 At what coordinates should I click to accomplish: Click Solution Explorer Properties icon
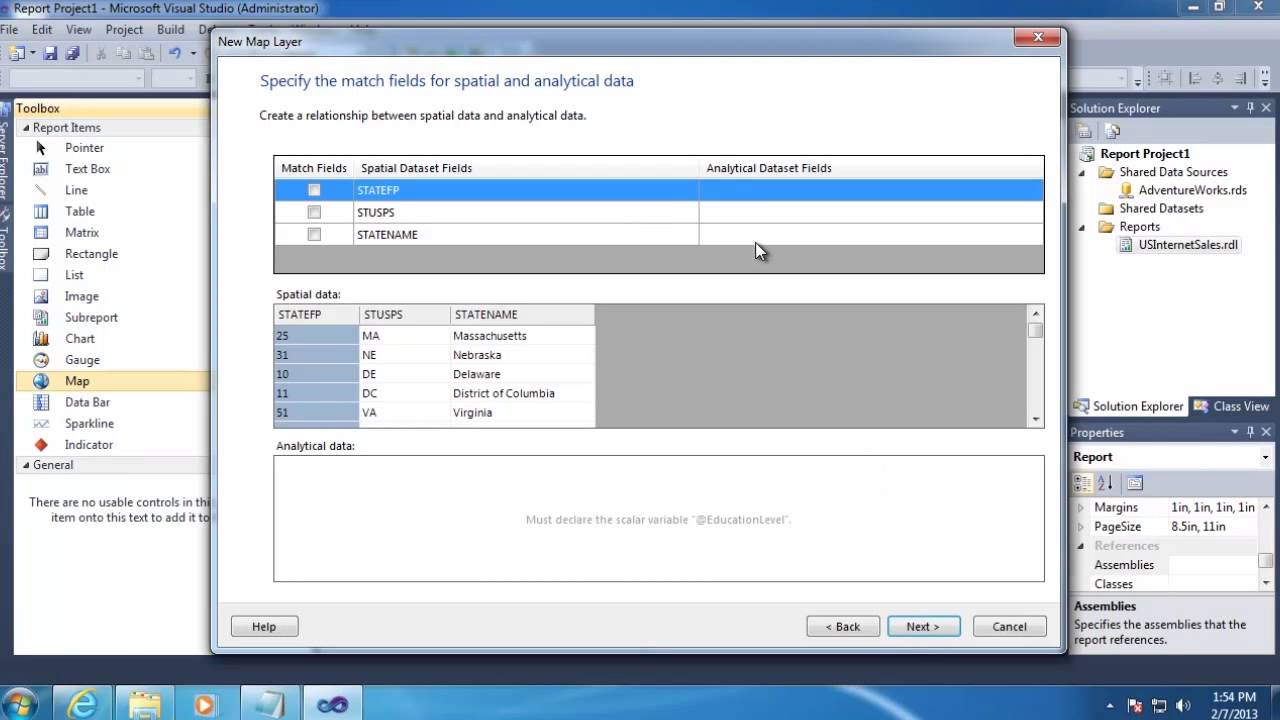coord(1084,131)
